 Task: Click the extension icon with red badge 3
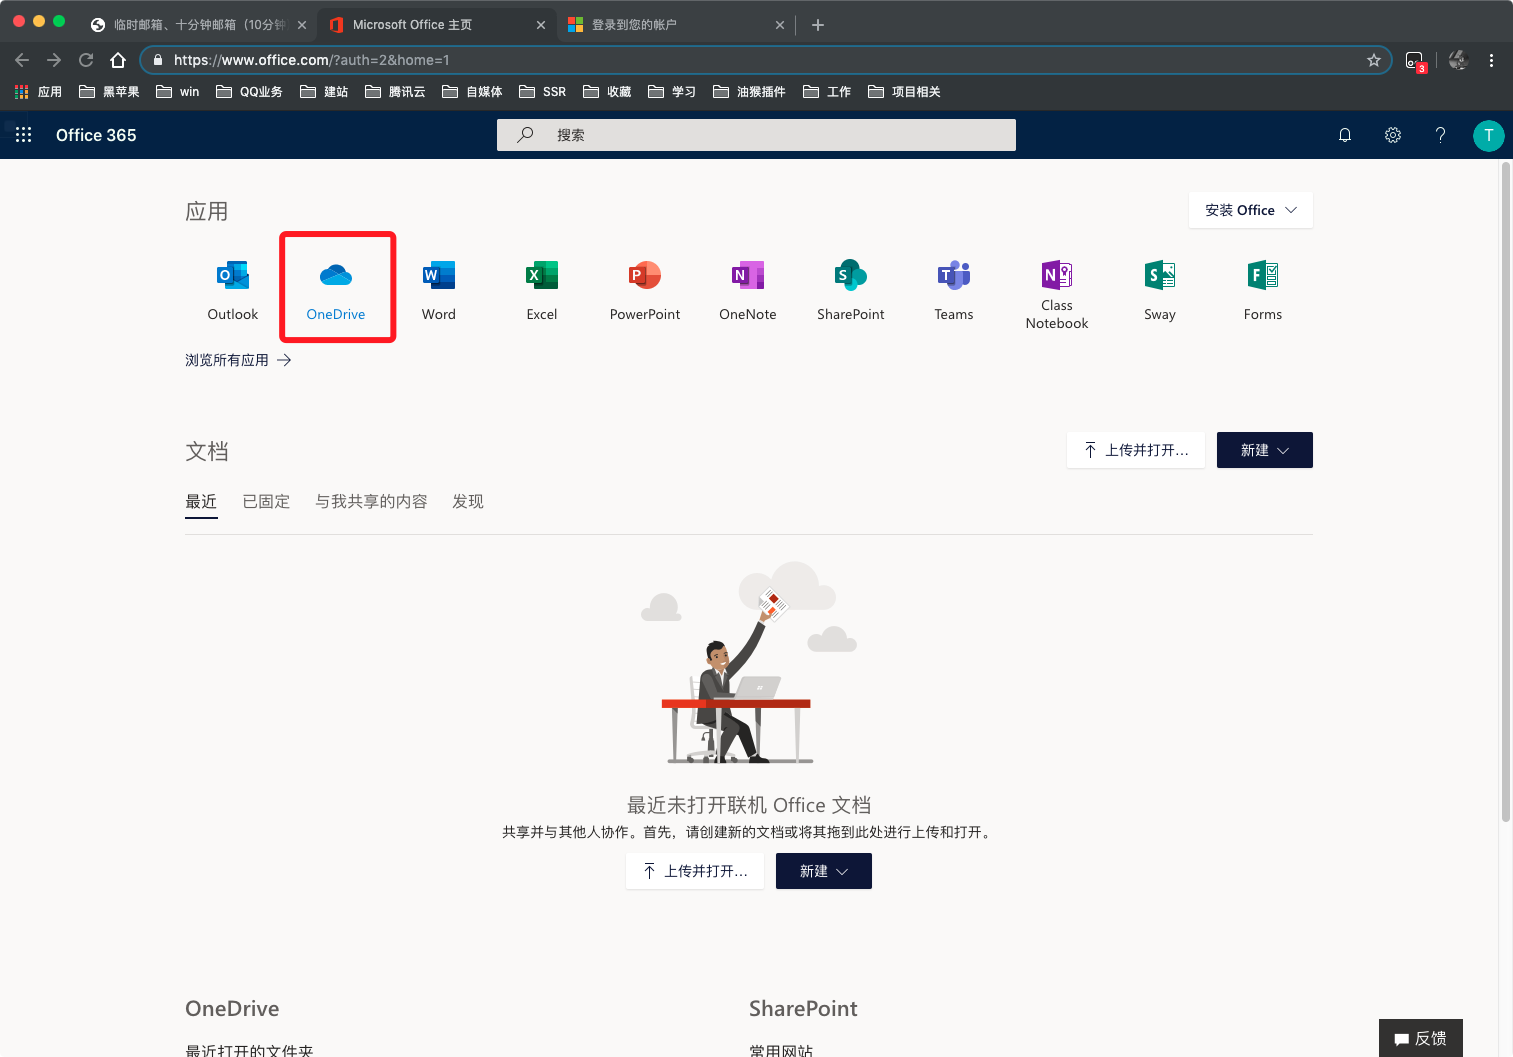[1415, 61]
